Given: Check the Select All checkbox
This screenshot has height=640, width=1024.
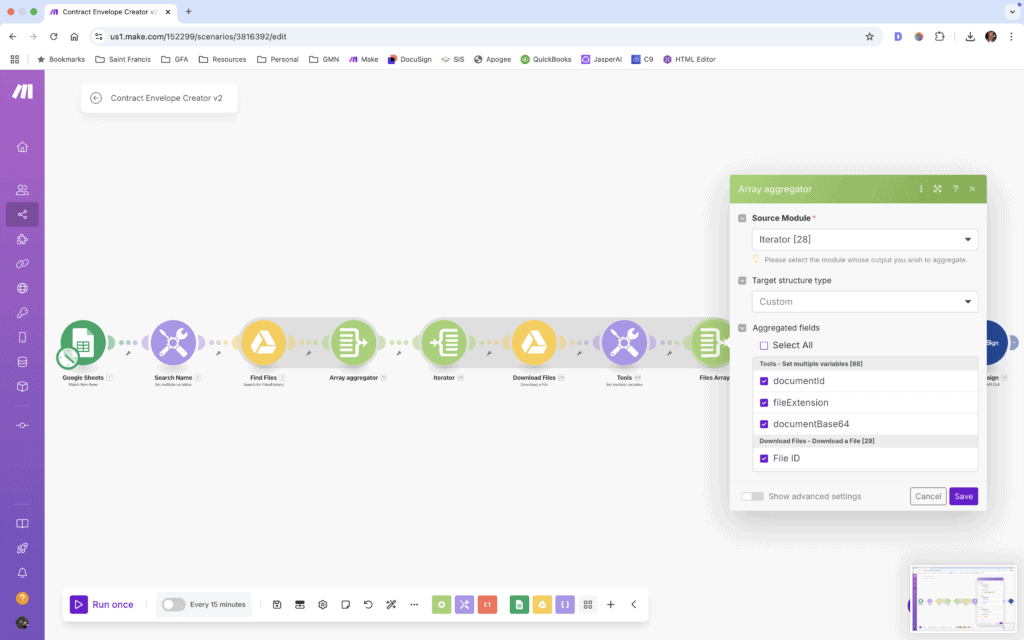Looking at the screenshot, I should [764, 346].
